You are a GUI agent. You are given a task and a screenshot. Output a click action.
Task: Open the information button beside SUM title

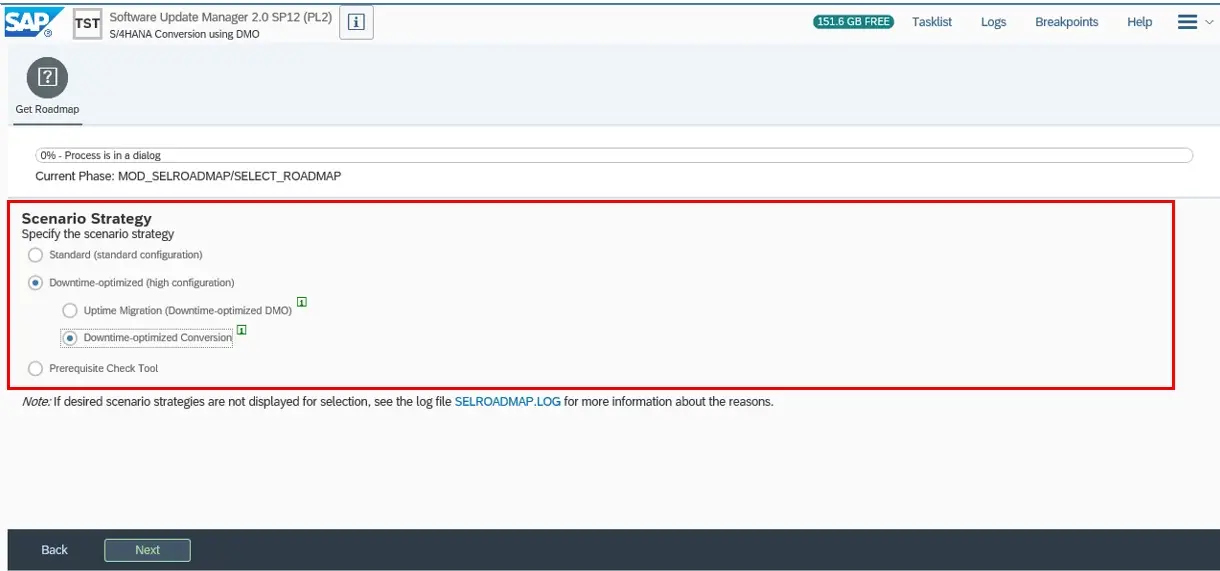[x=356, y=22]
